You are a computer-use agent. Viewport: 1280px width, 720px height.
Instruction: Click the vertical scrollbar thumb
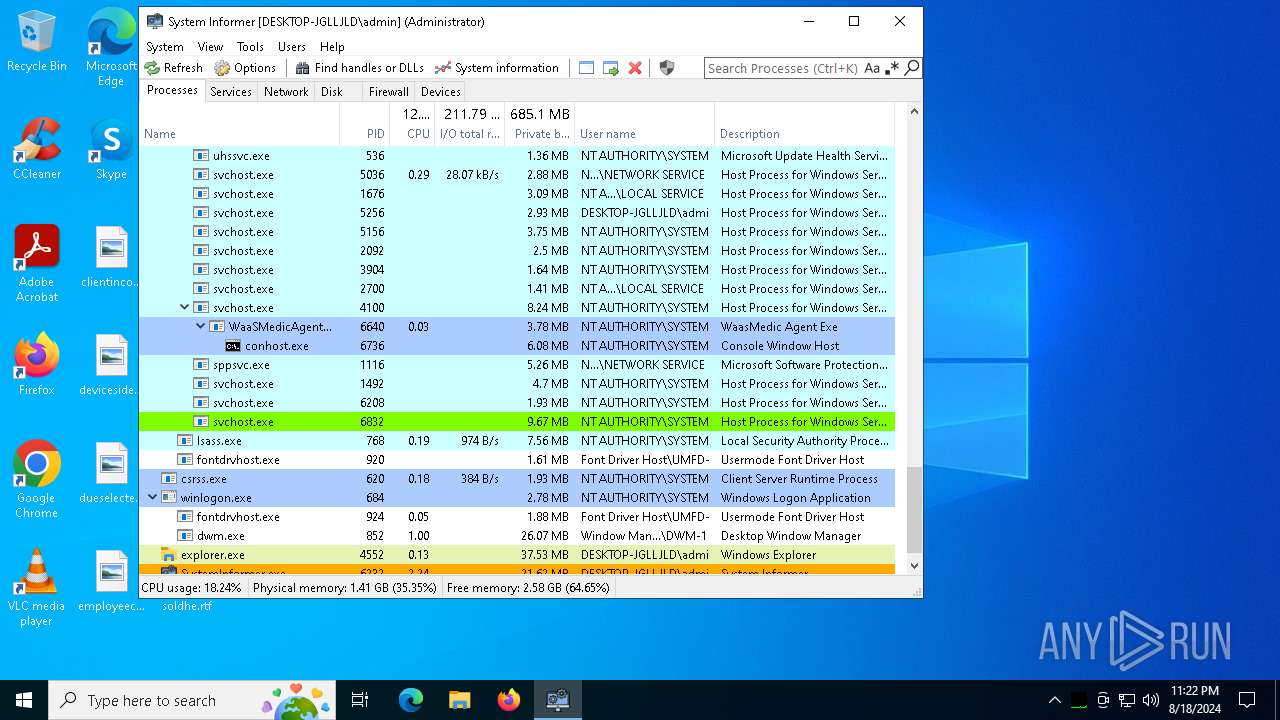913,510
